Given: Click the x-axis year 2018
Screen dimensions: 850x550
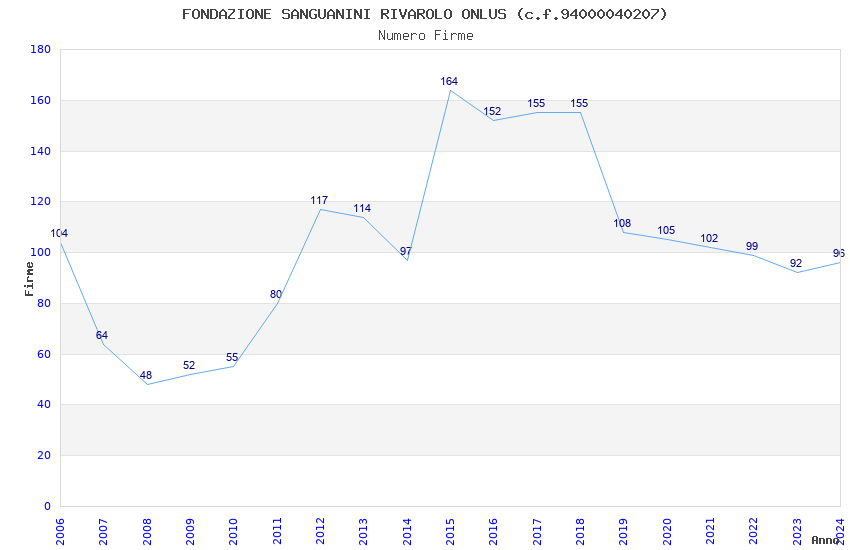Looking at the screenshot, I should [x=580, y=531].
